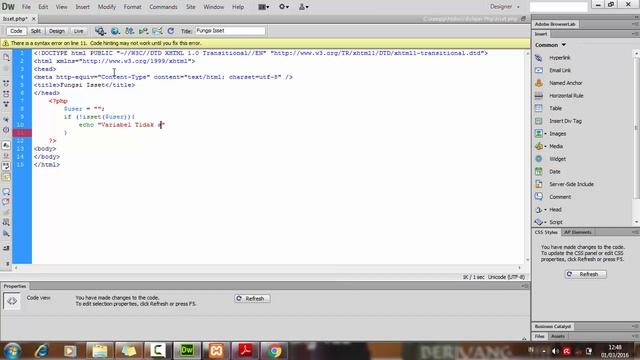Click the Title input field
The image size is (640, 360).
pos(230,31)
